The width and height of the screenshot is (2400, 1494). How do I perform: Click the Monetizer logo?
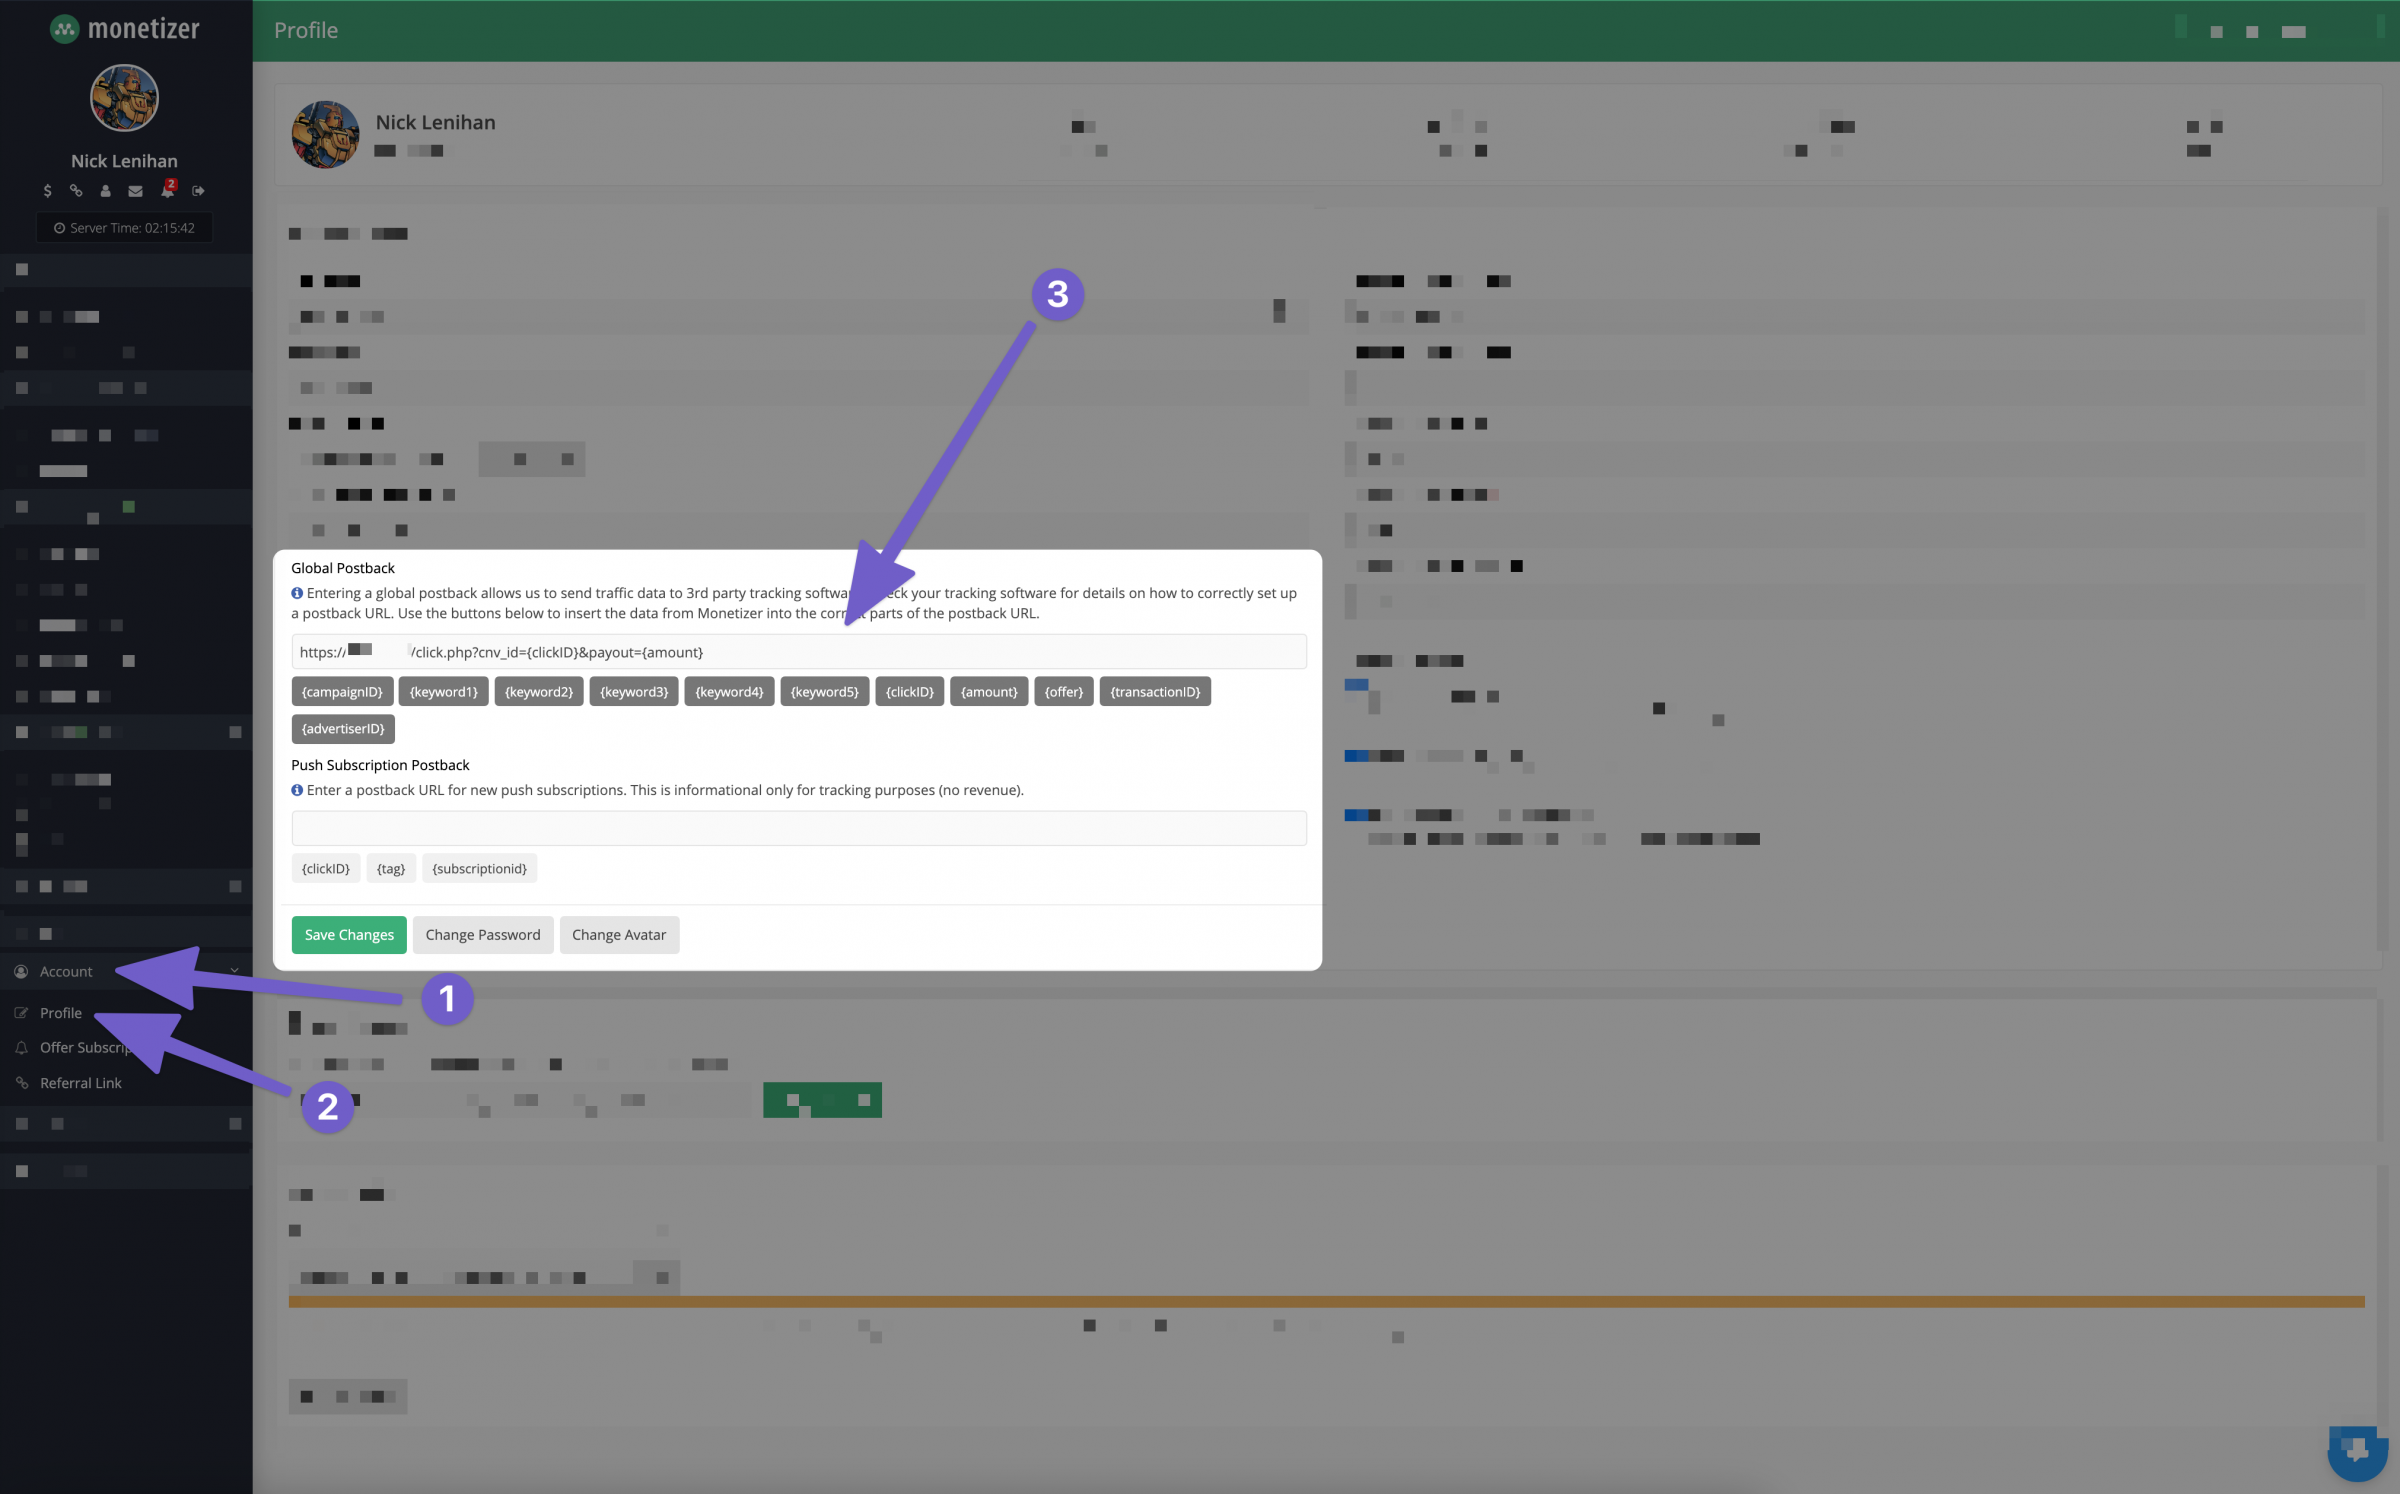pyautogui.click(x=125, y=29)
